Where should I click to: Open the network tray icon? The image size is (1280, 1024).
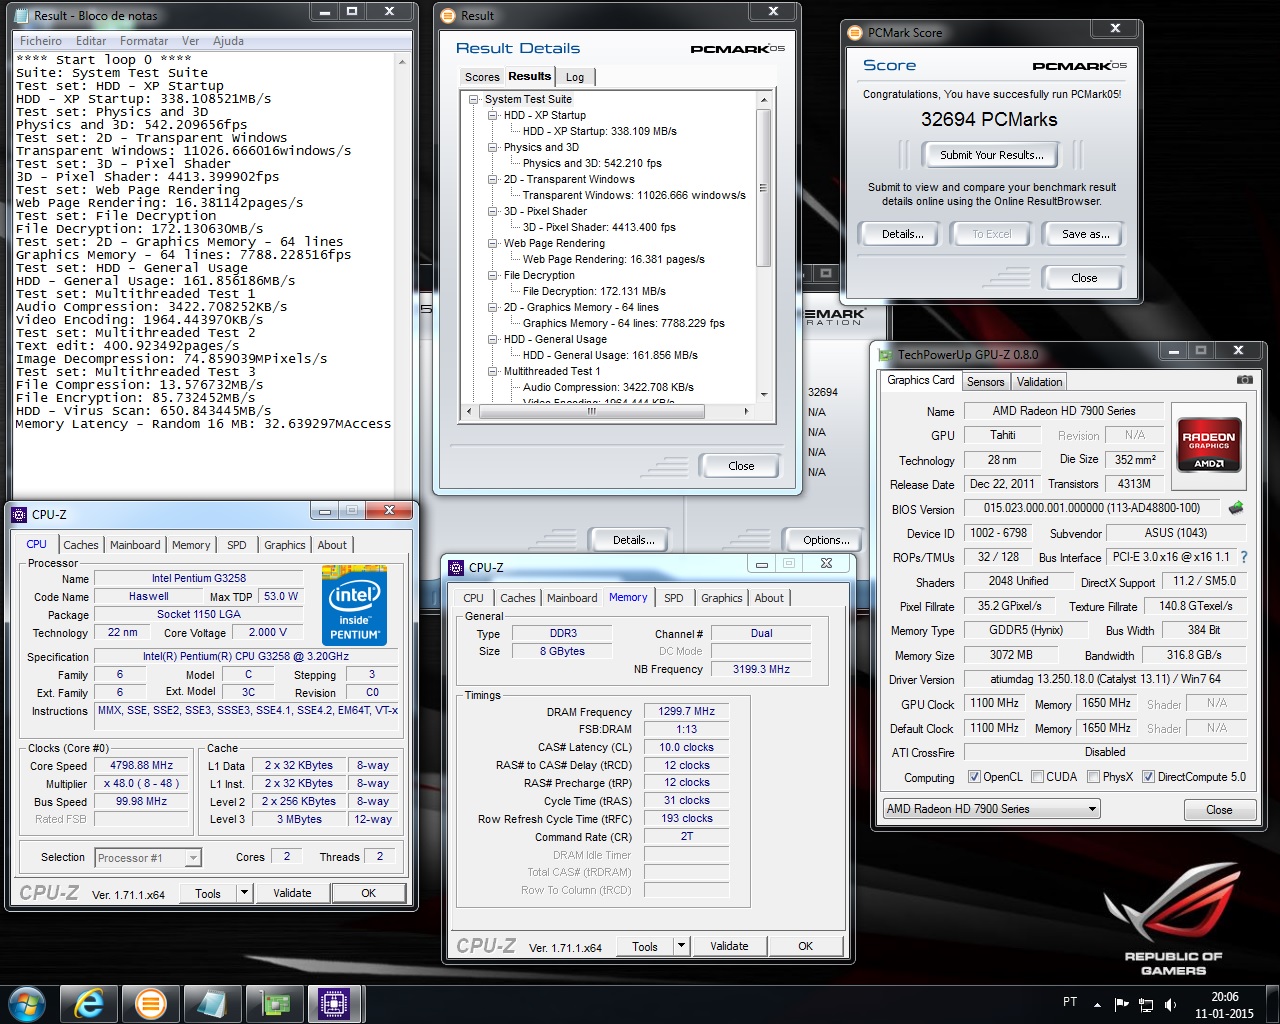1146,1004
